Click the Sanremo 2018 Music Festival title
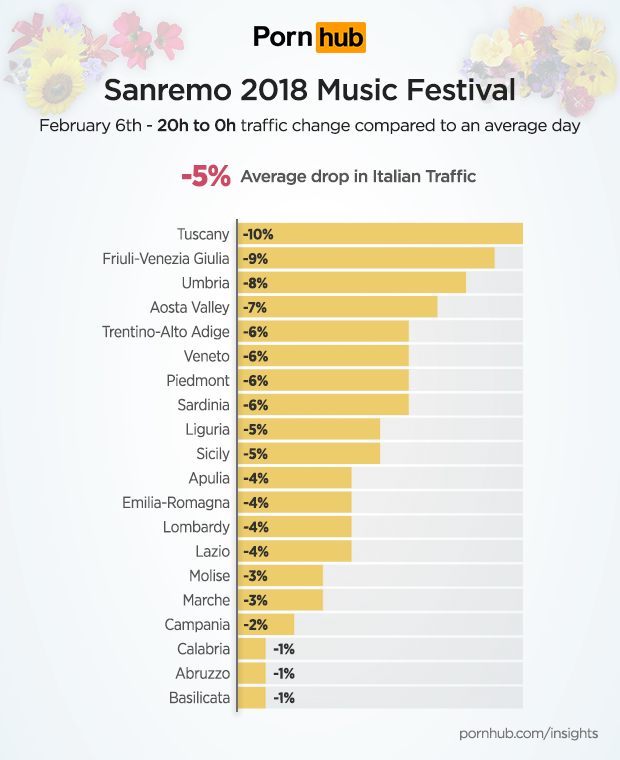This screenshot has width=620, height=760. coord(309,91)
